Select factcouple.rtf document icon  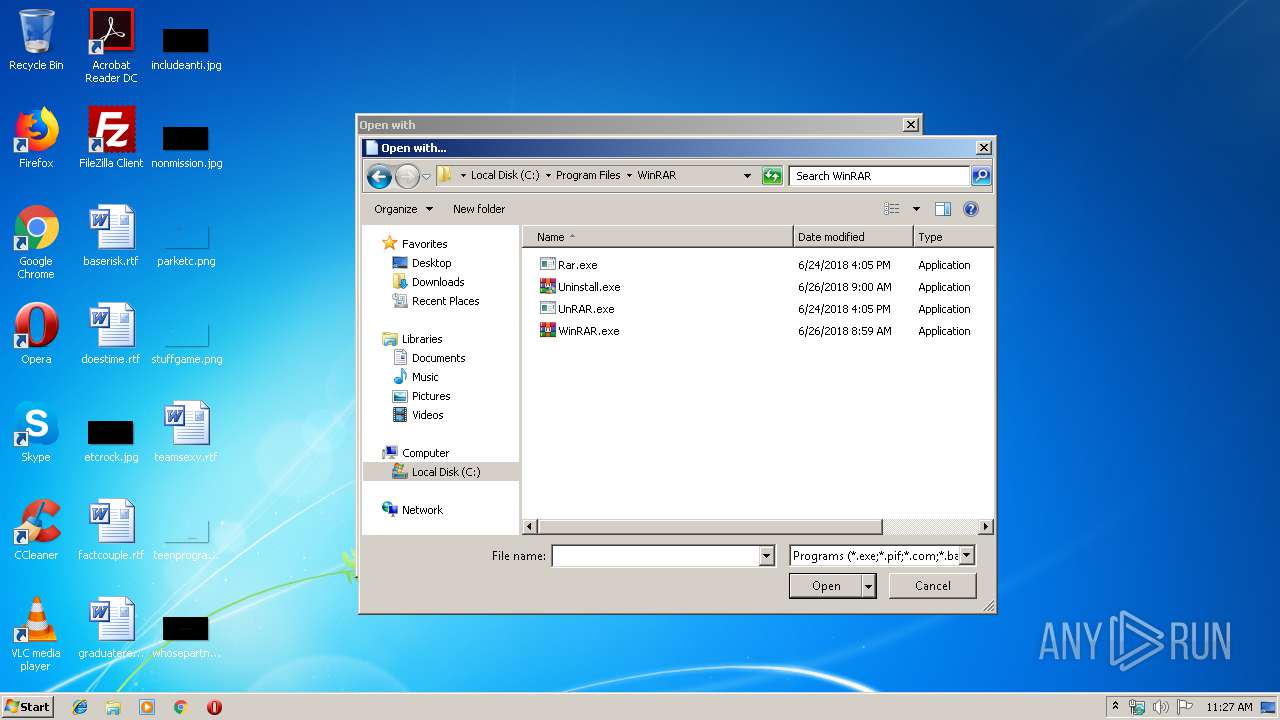(111, 530)
